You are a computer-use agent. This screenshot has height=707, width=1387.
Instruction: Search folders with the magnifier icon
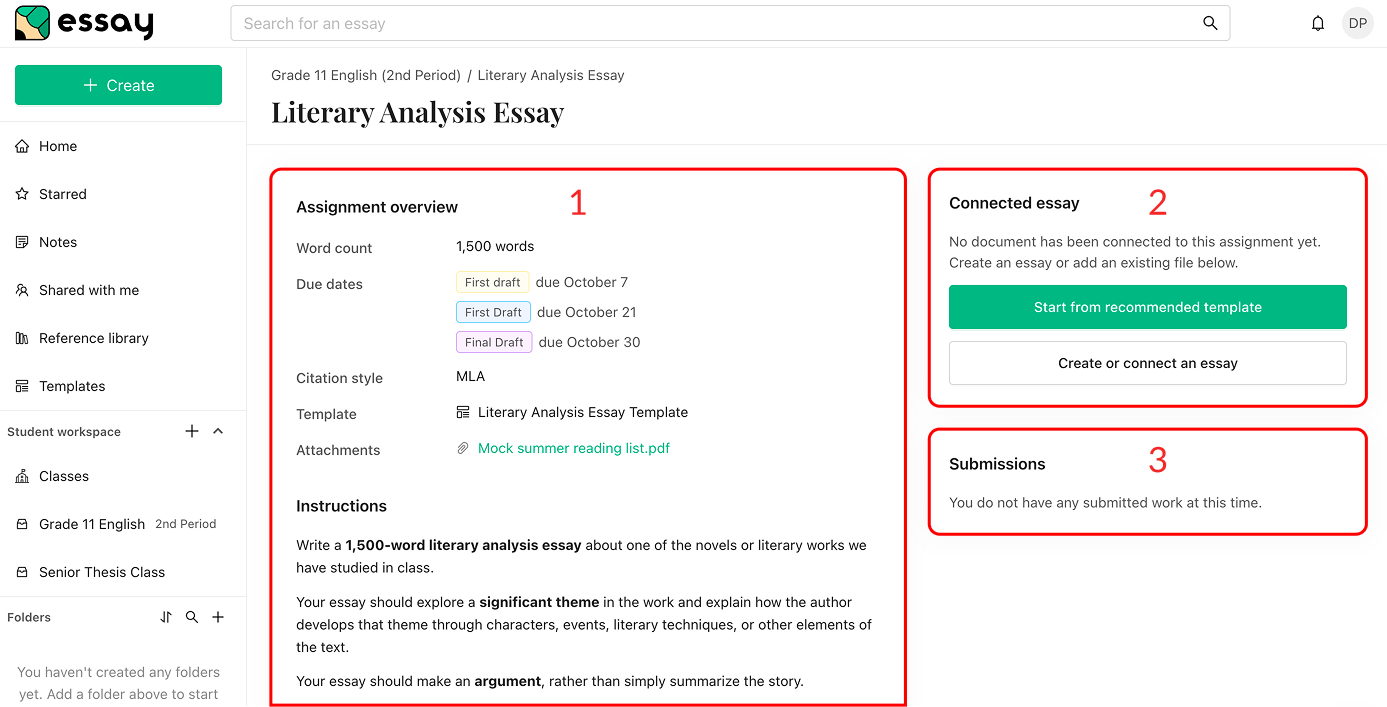click(192, 617)
